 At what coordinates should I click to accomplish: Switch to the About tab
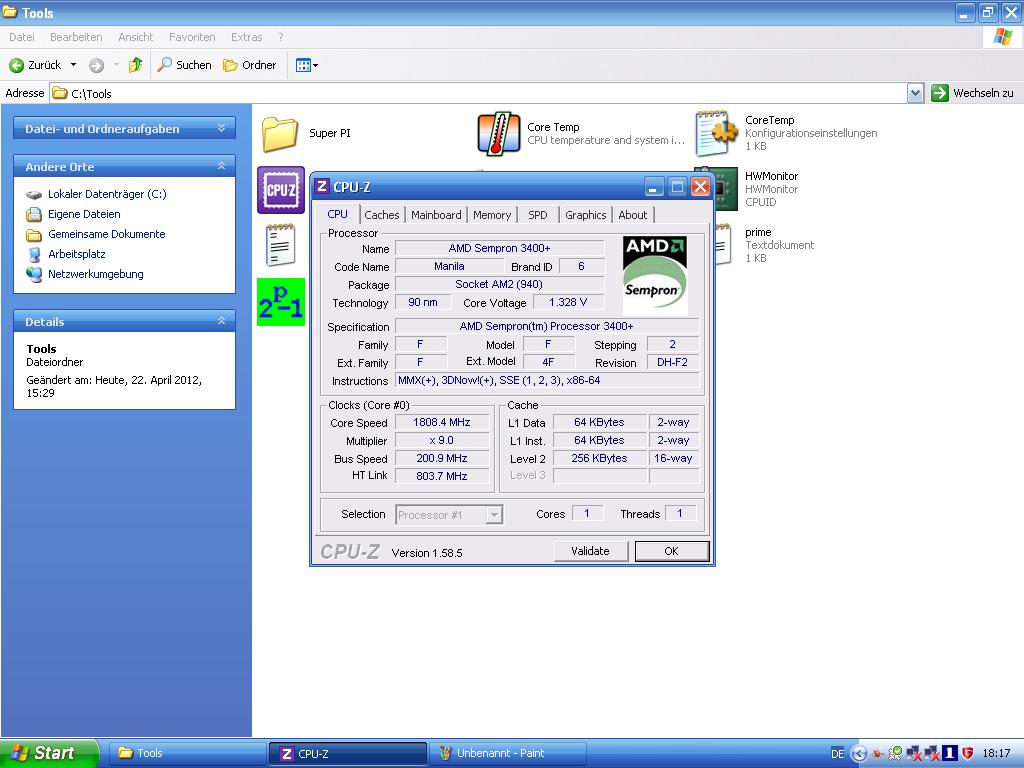633,215
